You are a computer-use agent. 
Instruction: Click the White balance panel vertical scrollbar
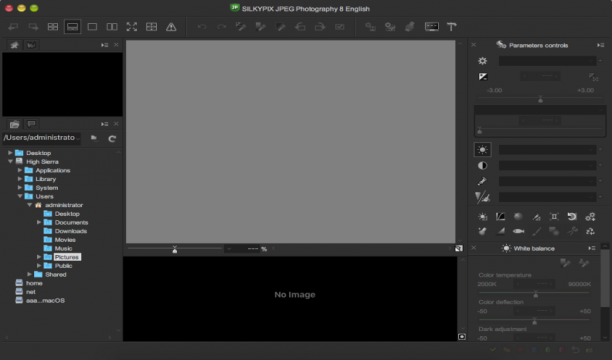605,278
